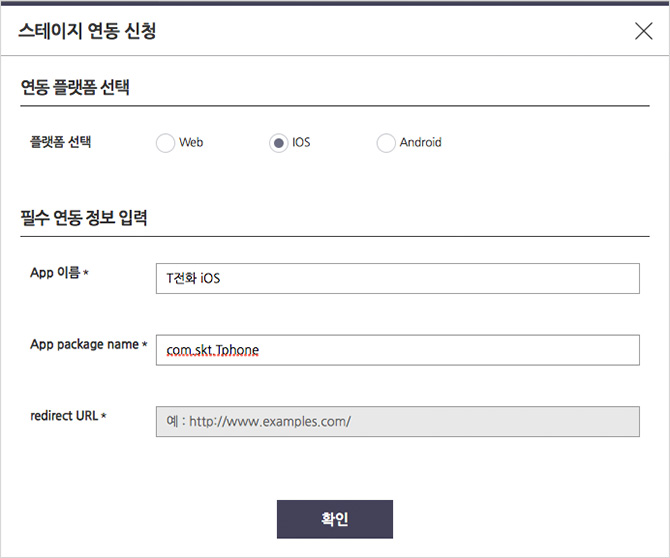Click the App package name label
The image size is (670, 558).
pos(84,344)
